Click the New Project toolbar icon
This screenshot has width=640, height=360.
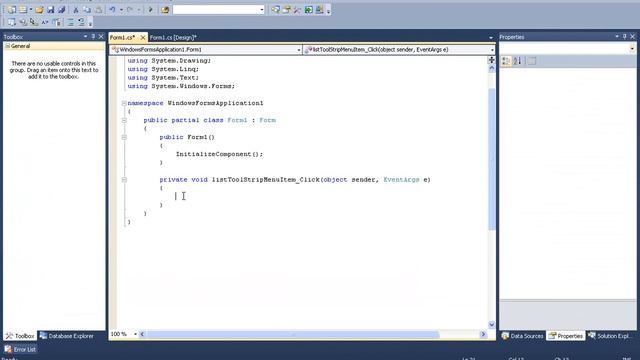(12, 9)
